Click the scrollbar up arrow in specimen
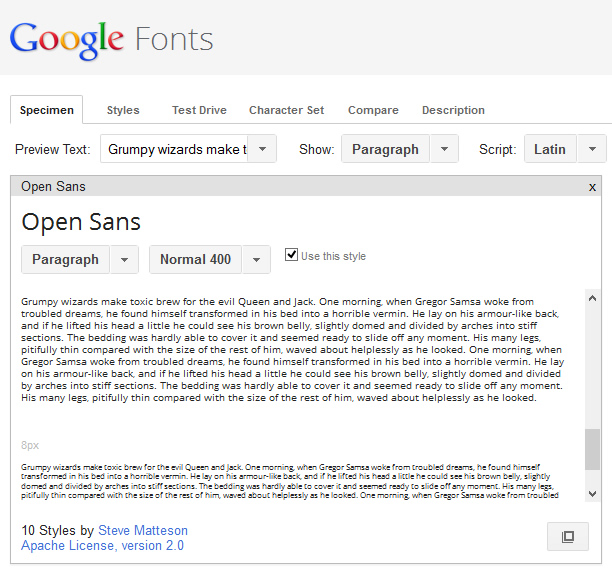The height and width of the screenshot is (577, 612). pos(592,299)
